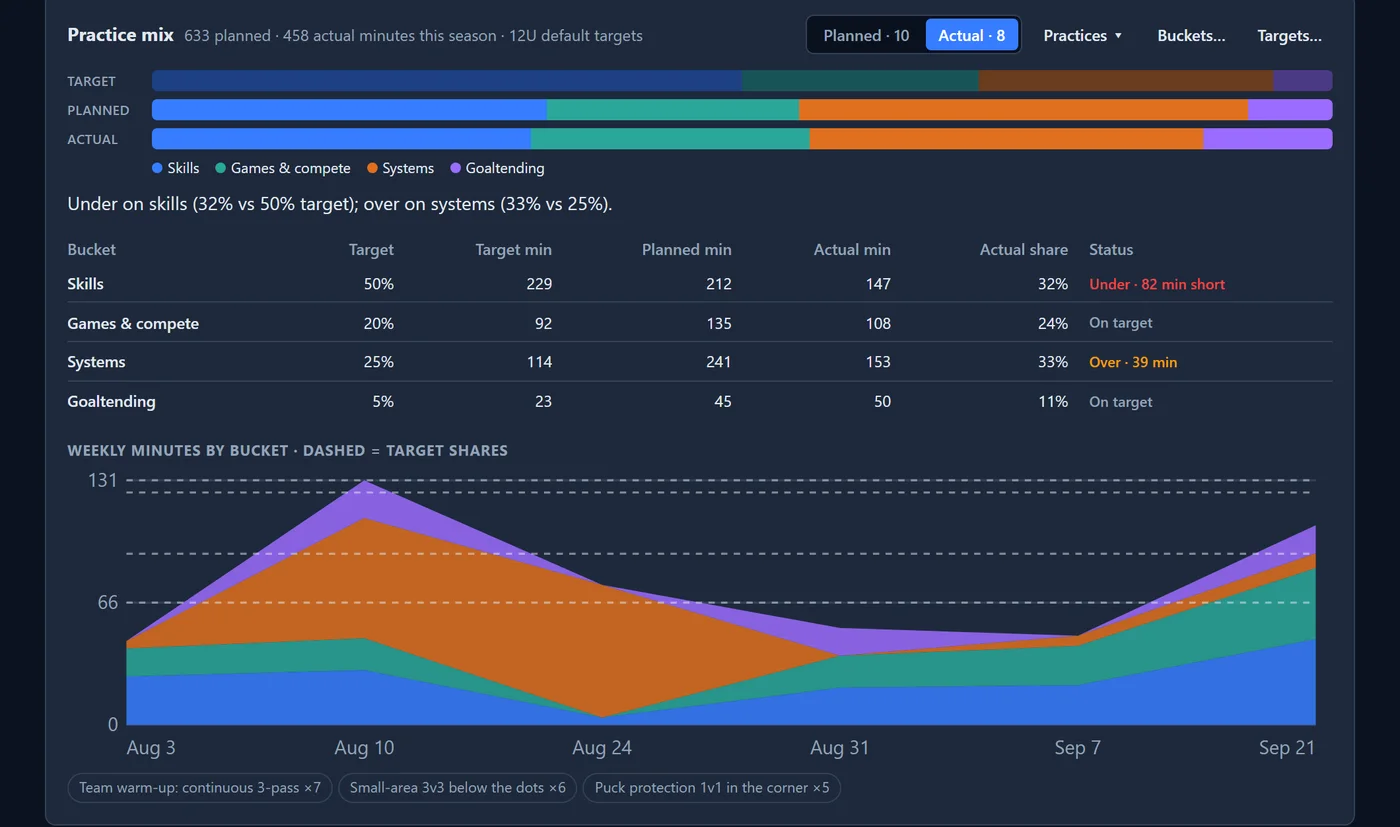The image size is (1400, 827).
Task: Open the Targets… dialog
Action: [x=1289, y=35]
